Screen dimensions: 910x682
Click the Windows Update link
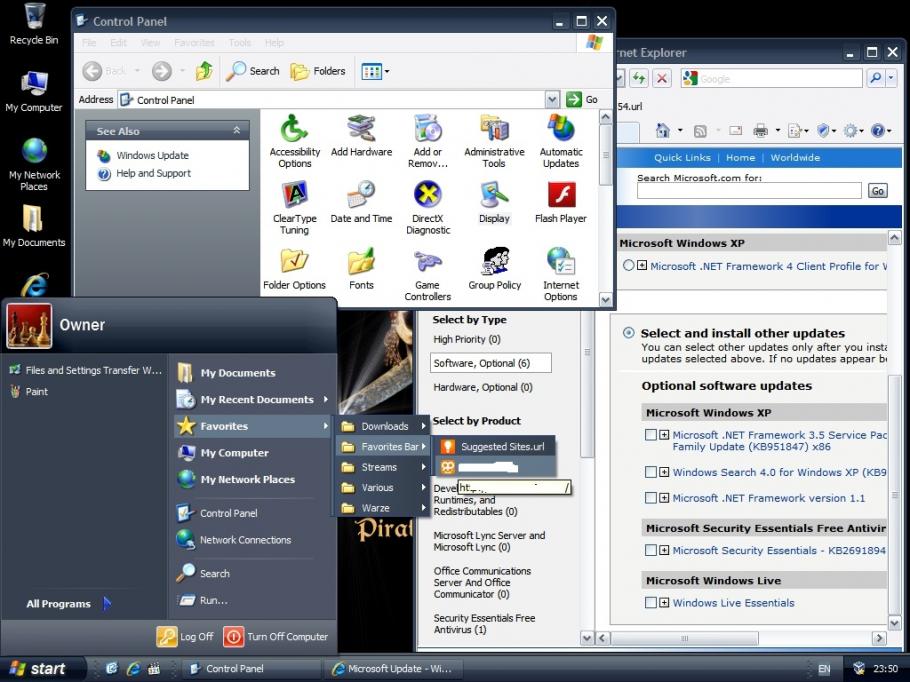tap(152, 156)
